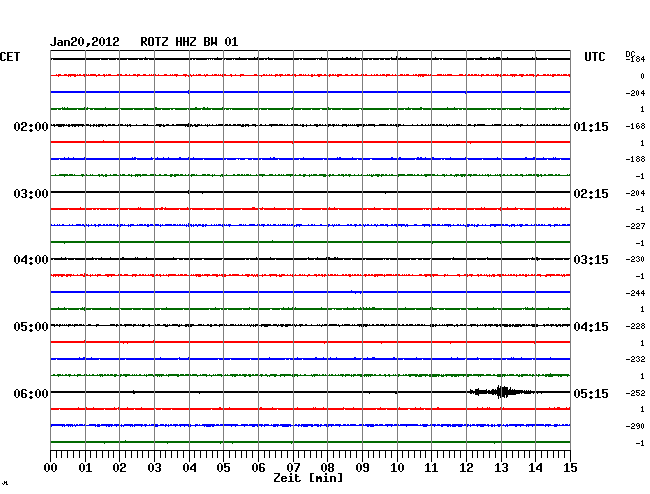650x494 pixels.
Task: Select the 05:00 CET time label
Action: click(31, 327)
